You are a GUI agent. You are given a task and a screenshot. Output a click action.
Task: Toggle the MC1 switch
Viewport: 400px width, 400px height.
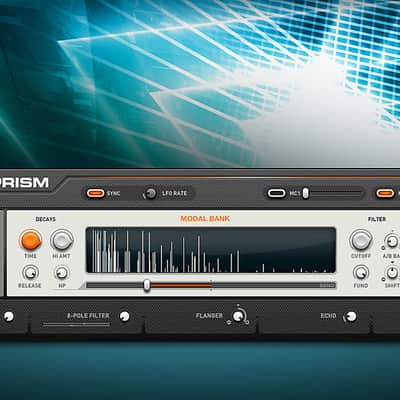pyautogui.click(x=276, y=193)
